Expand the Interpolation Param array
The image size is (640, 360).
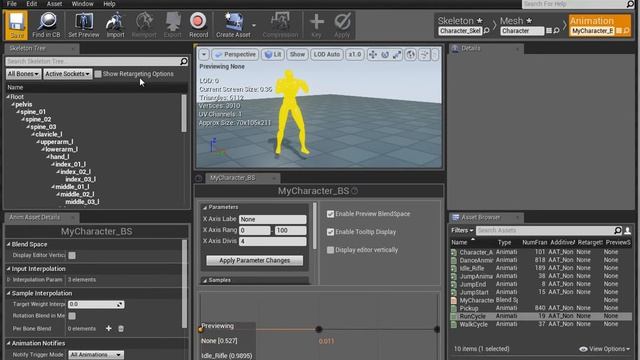[9, 280]
